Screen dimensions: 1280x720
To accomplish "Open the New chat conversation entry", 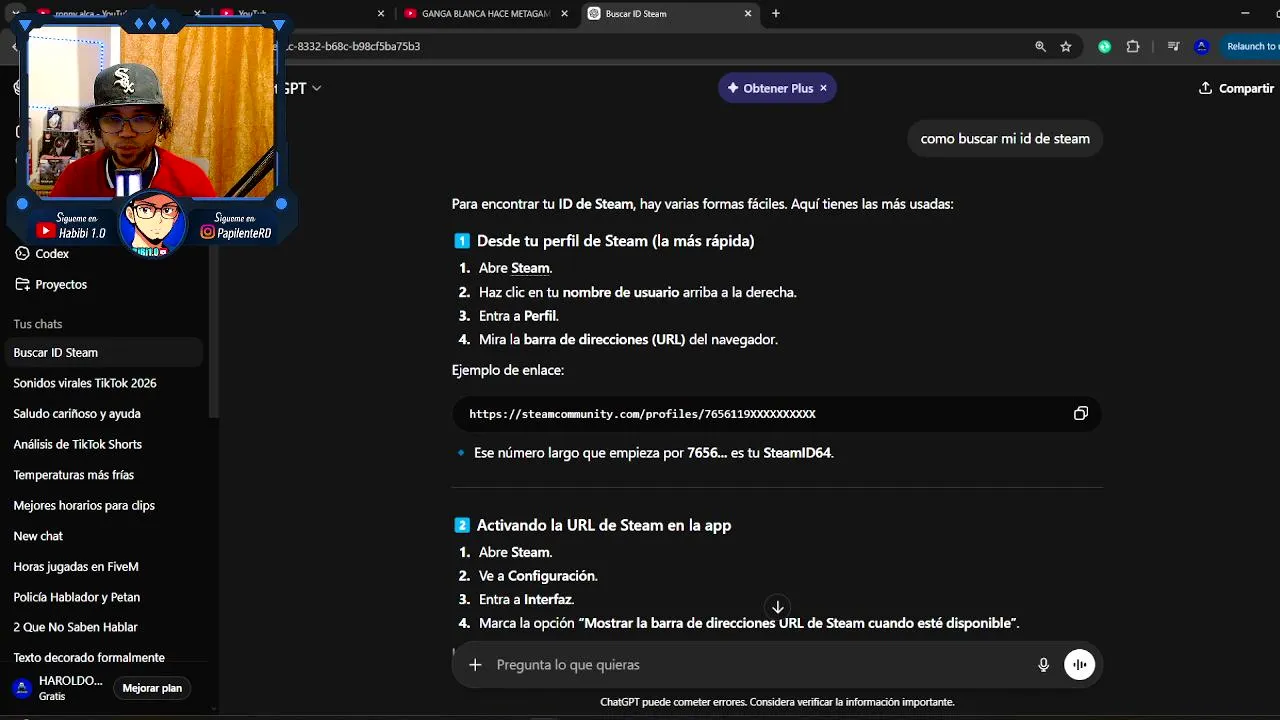I will [x=104, y=536].
